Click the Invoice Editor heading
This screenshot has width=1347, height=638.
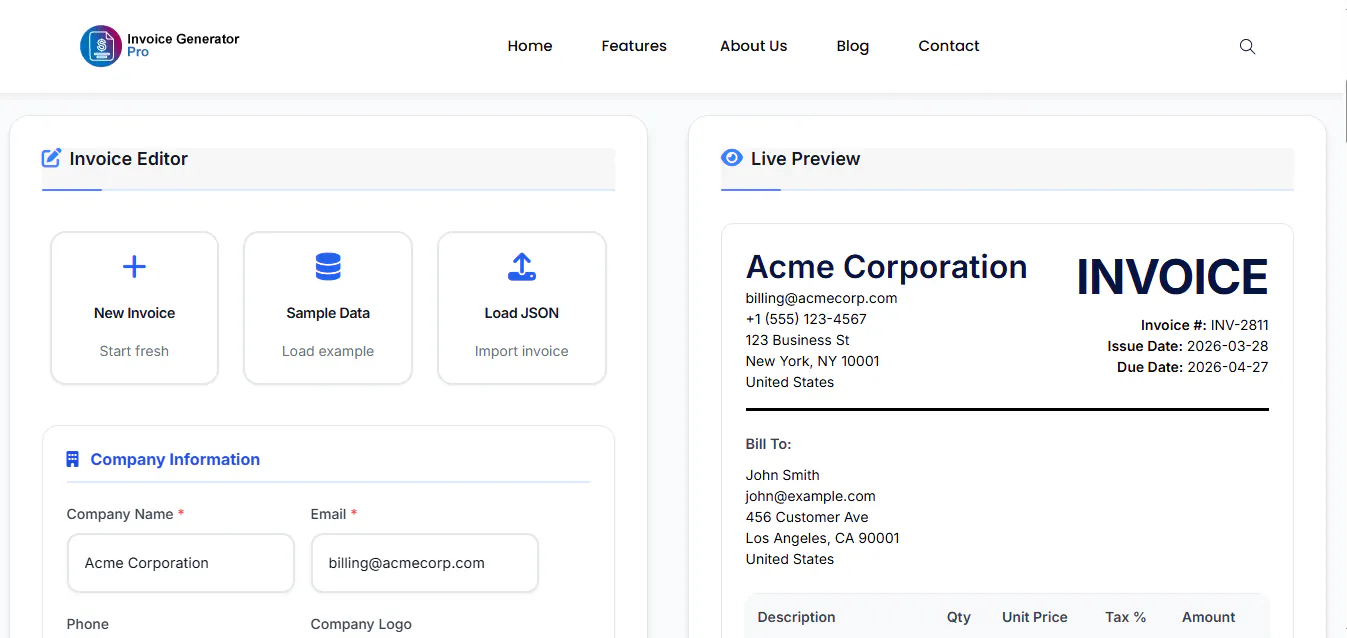tap(128, 158)
